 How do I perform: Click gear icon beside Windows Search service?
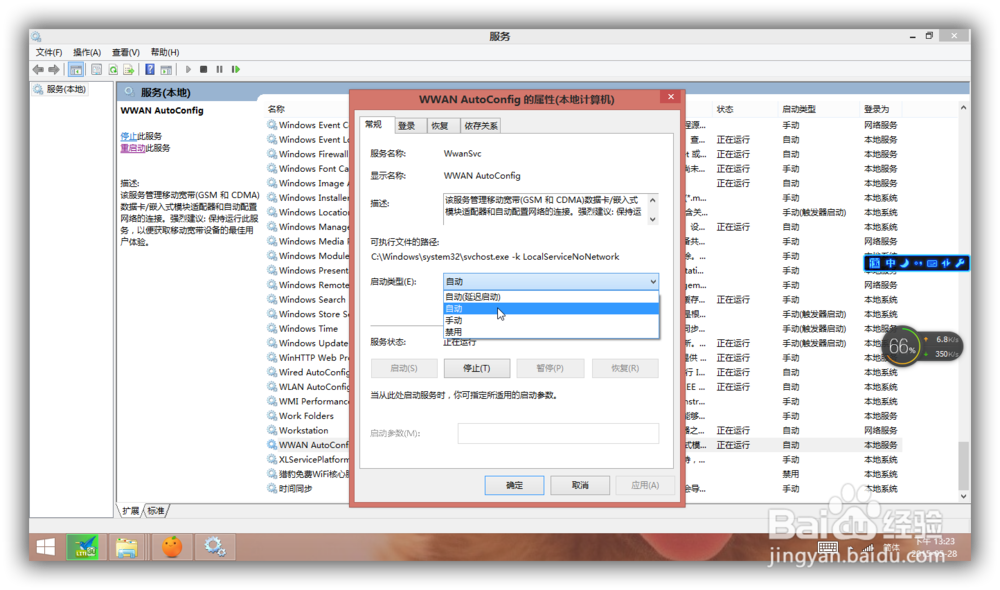point(272,299)
